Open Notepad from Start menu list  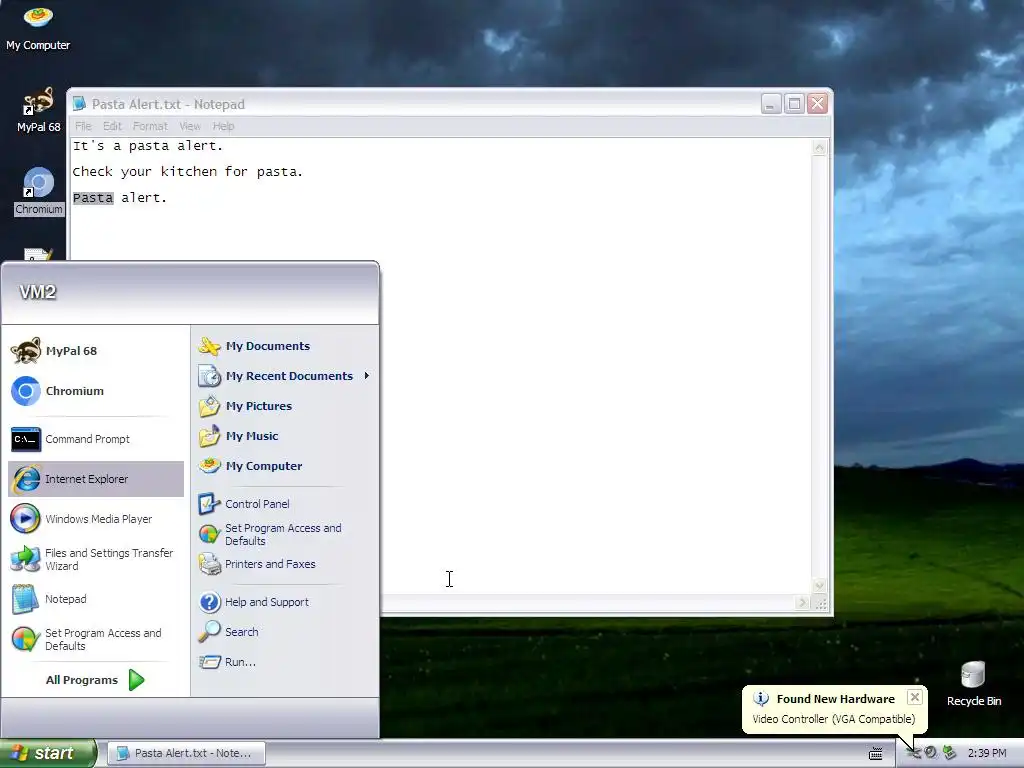coord(95,599)
